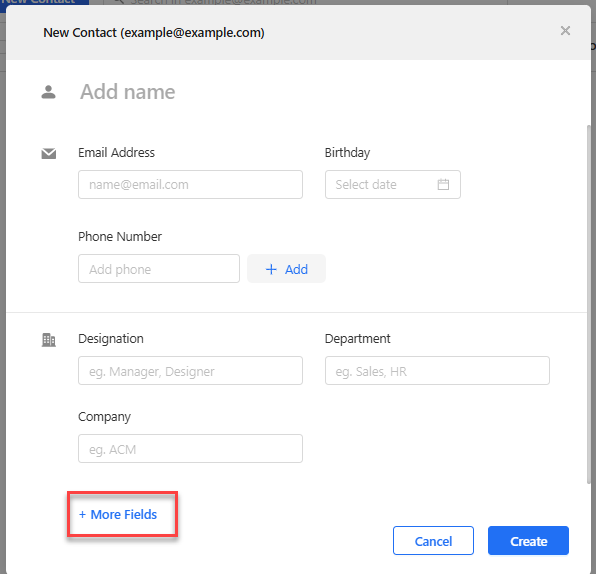Expand + More Fields

118,514
